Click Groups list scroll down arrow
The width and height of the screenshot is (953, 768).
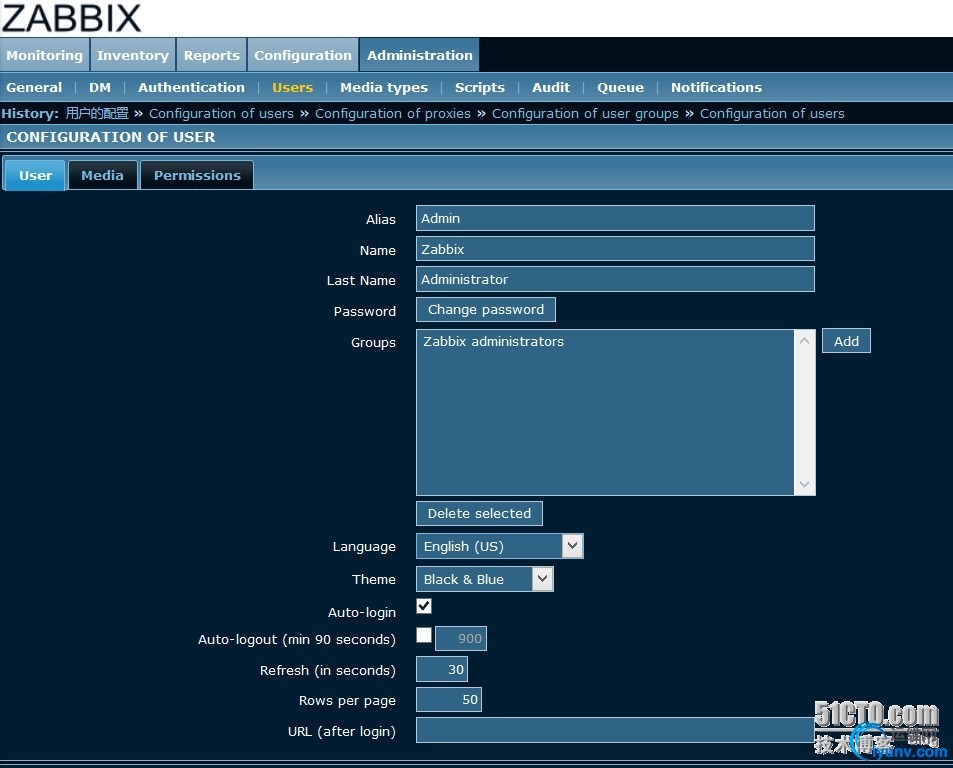[x=804, y=484]
